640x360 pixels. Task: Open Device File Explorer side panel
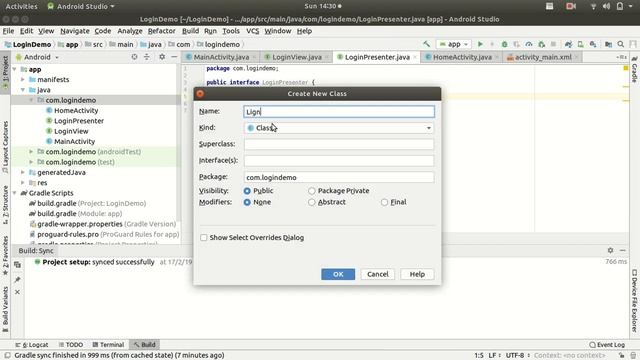tap(635, 300)
